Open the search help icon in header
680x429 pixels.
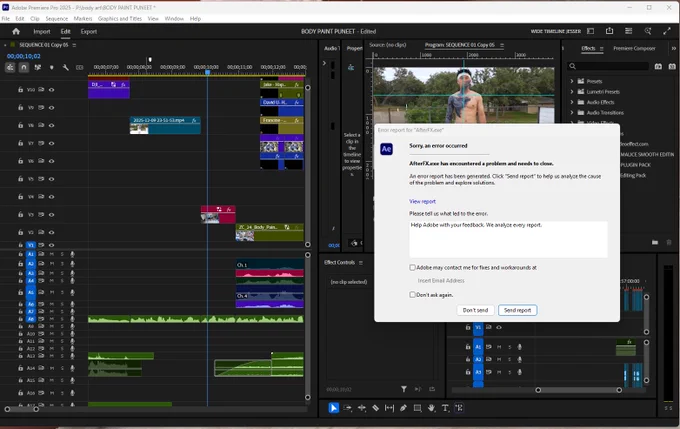tap(648, 31)
